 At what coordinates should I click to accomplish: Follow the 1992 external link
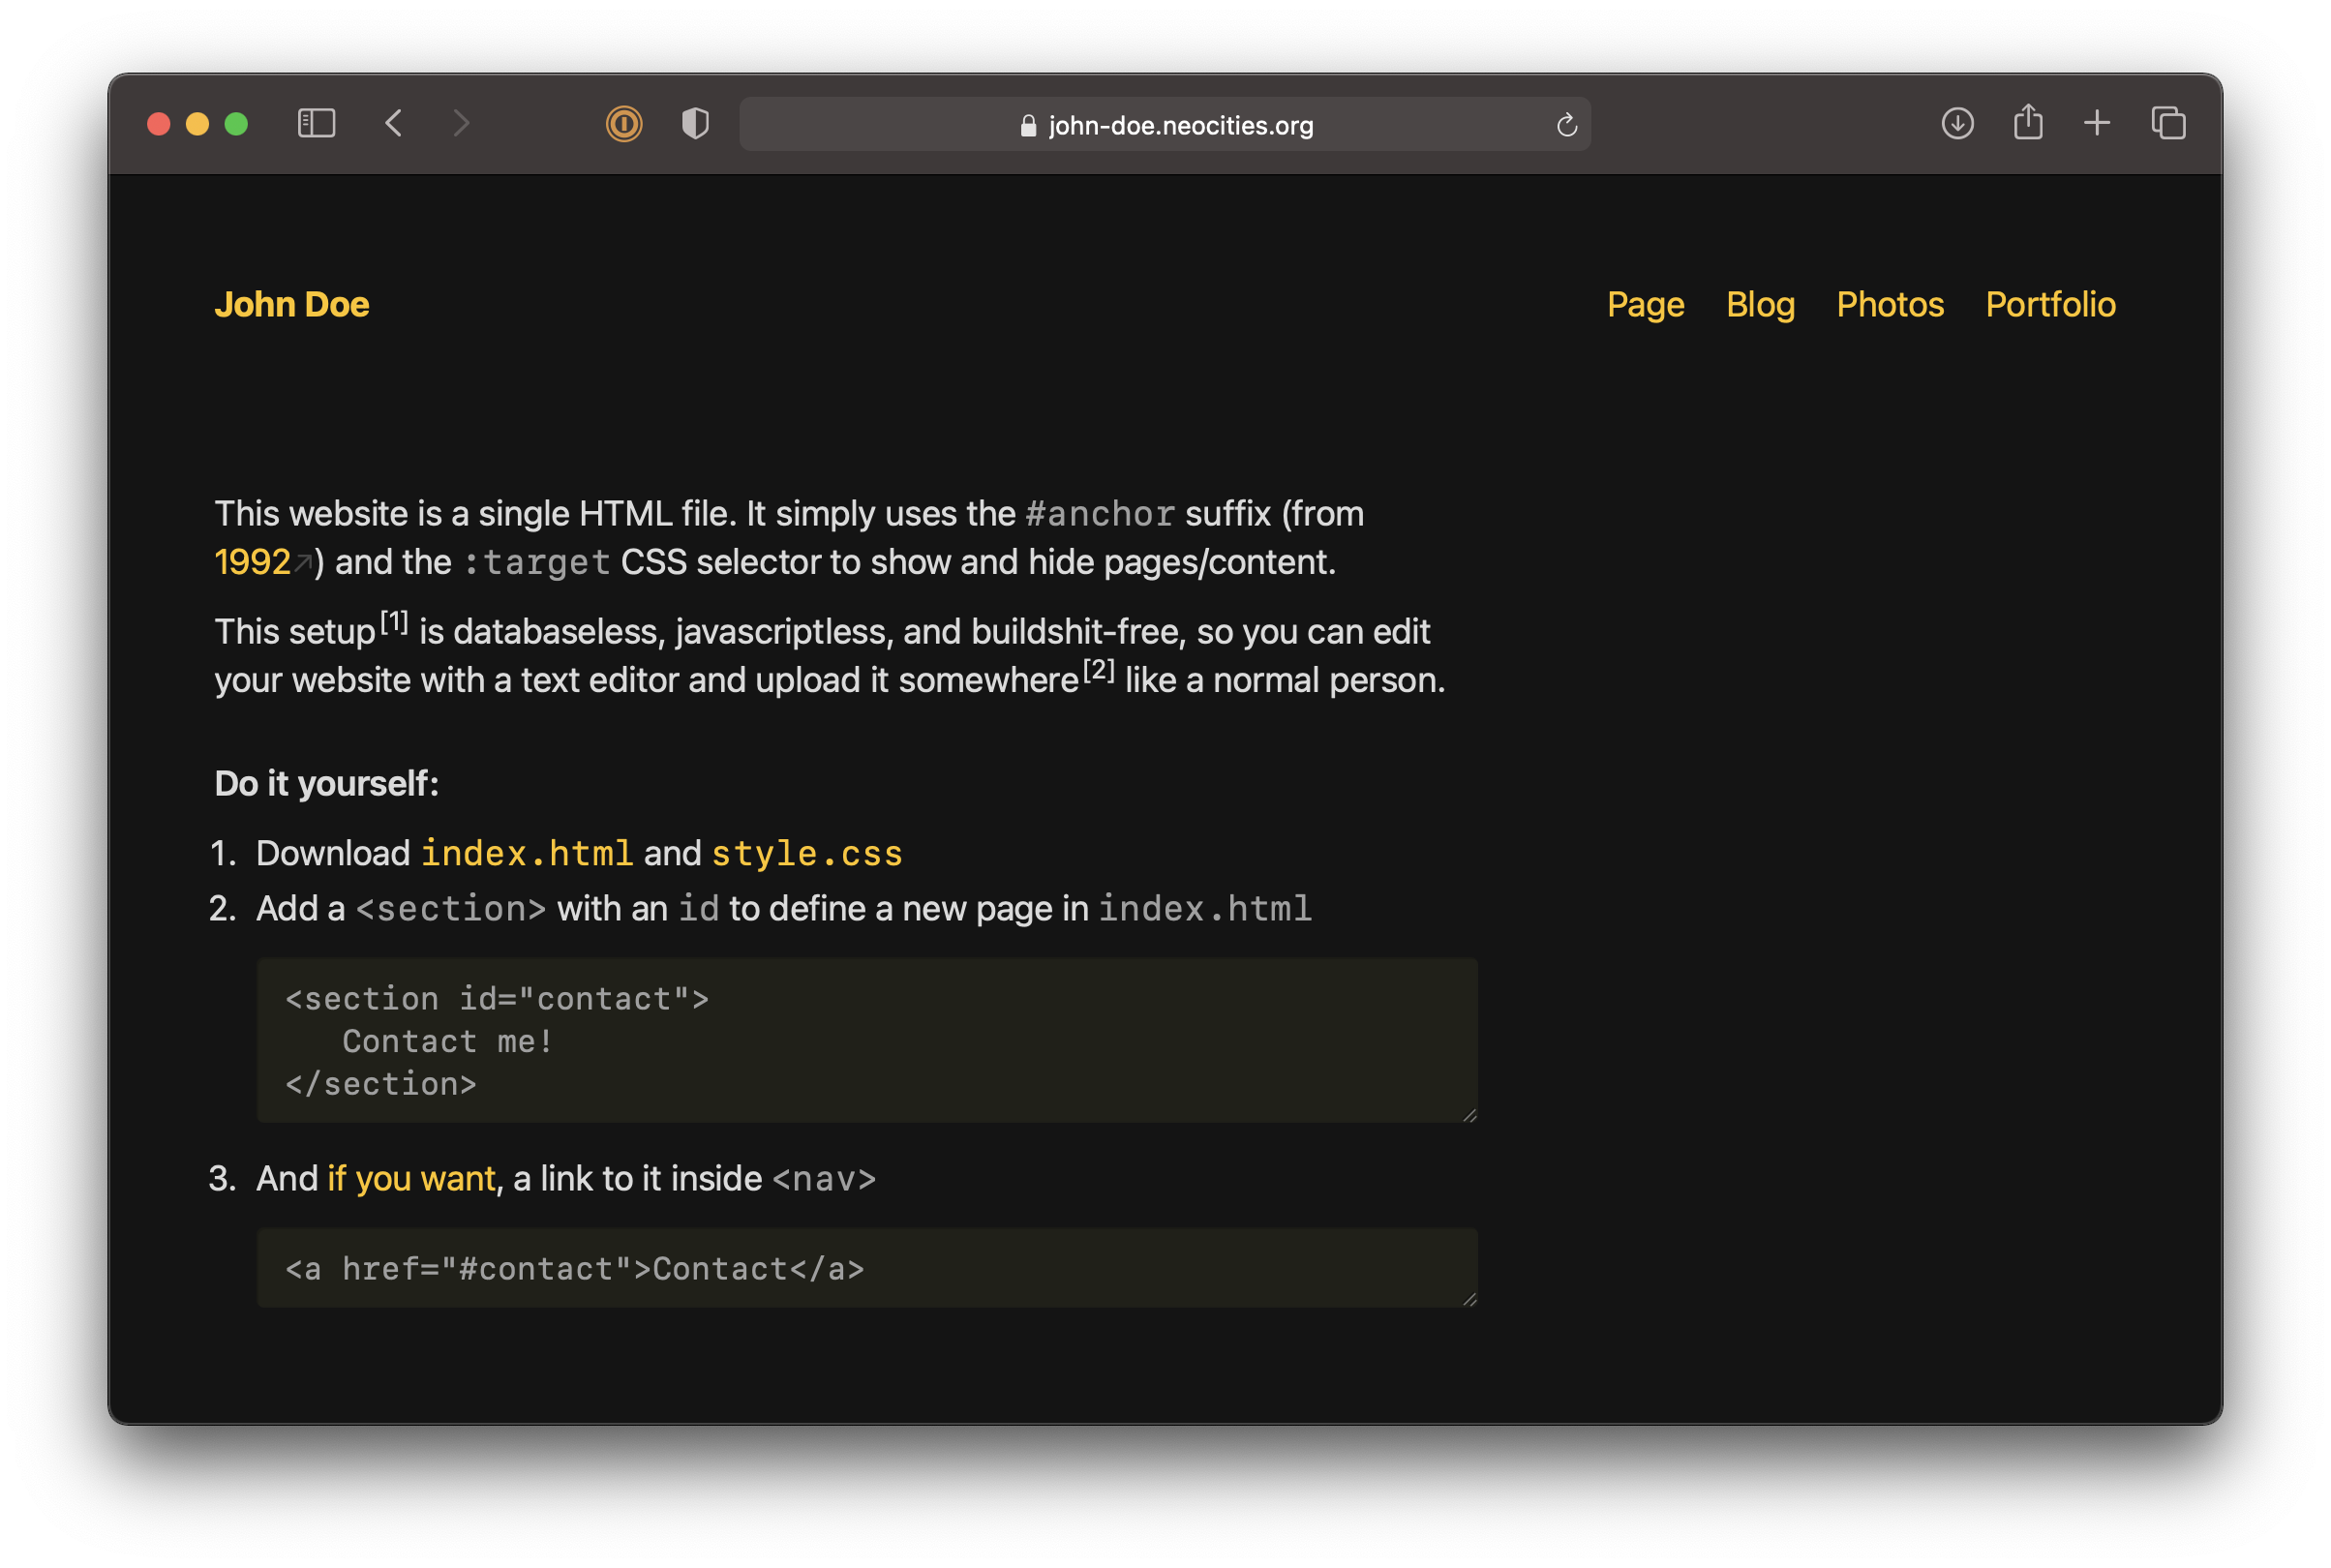[253, 562]
